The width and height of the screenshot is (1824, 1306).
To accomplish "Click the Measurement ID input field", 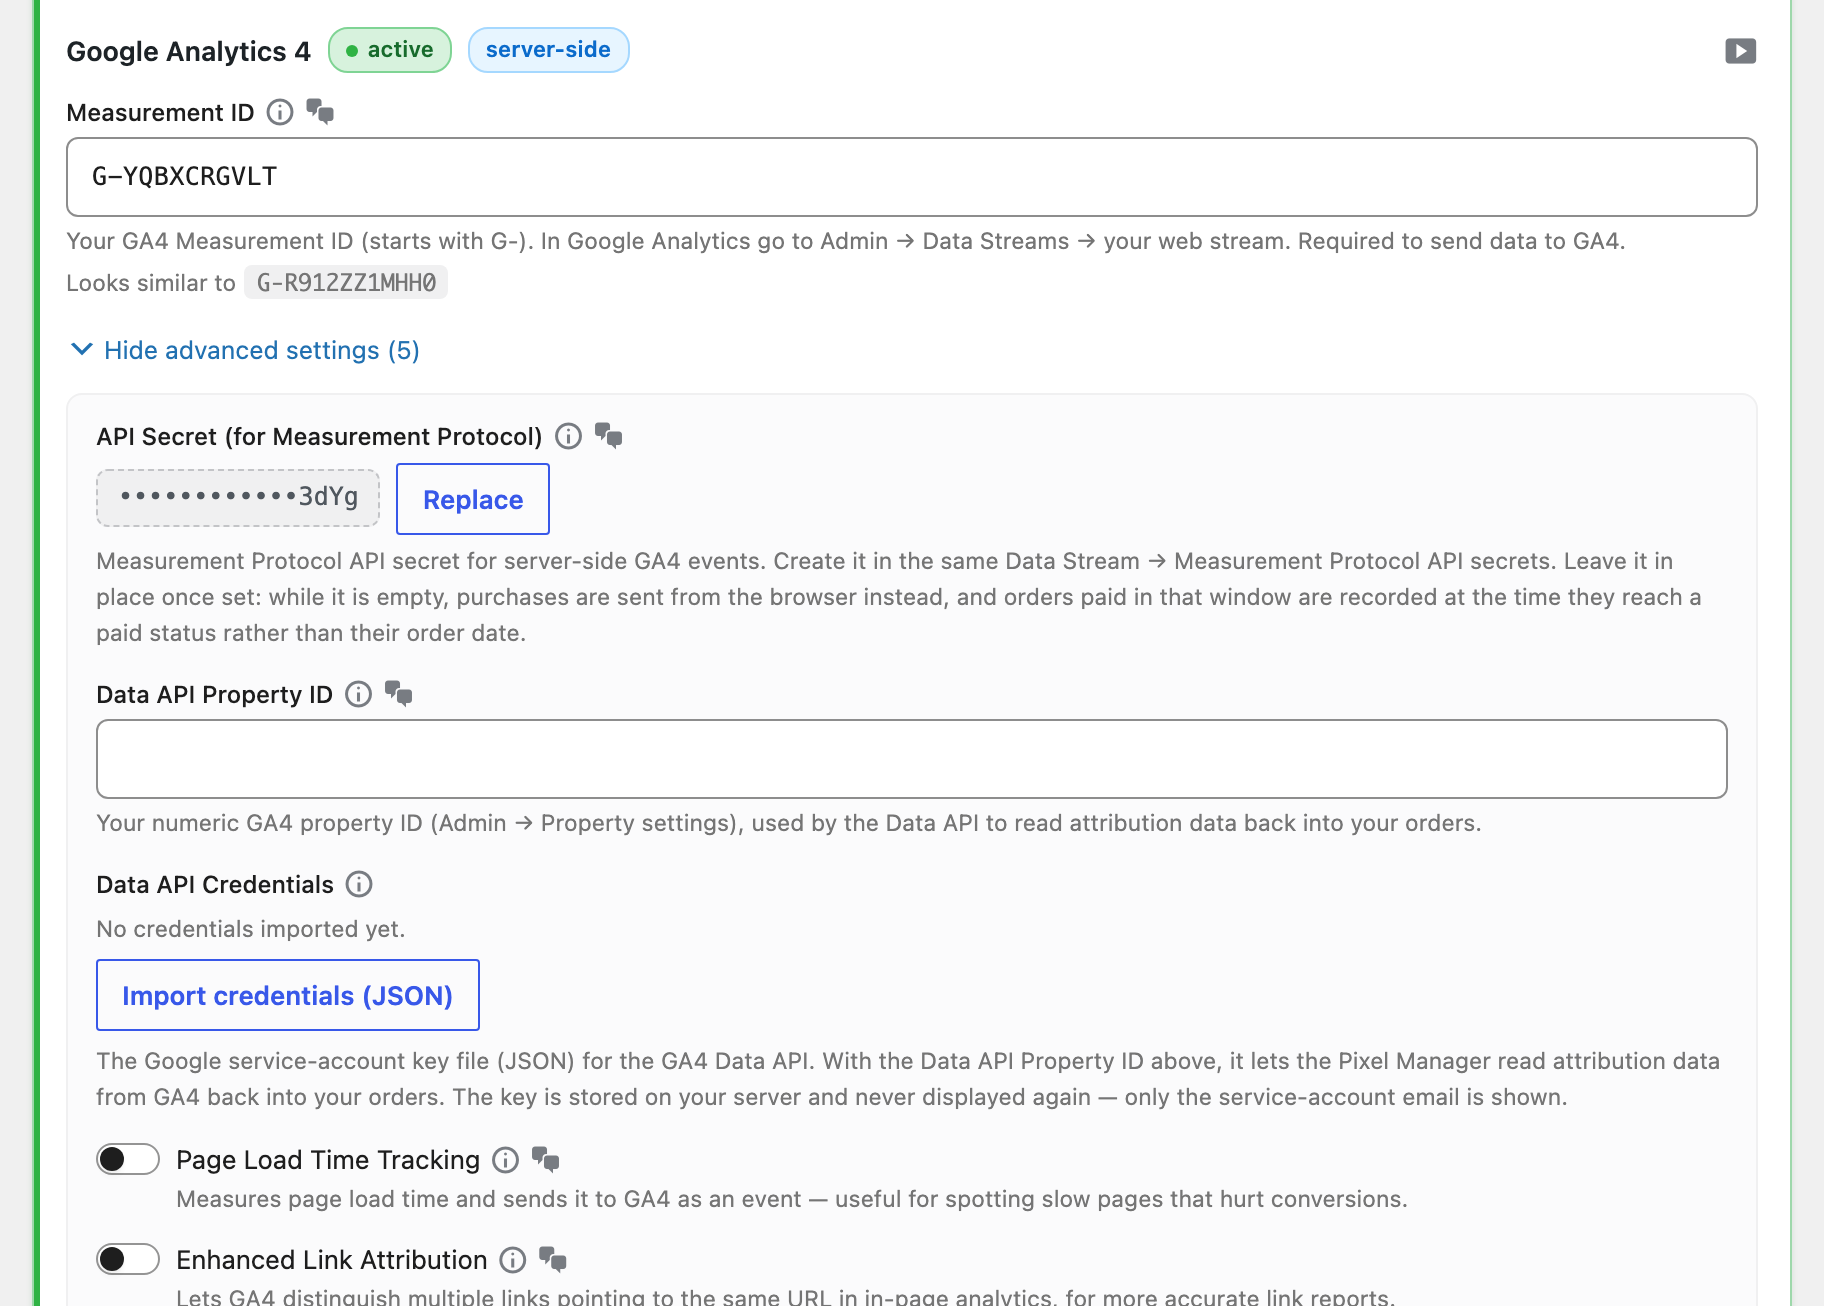I will pyautogui.click(x=912, y=177).
